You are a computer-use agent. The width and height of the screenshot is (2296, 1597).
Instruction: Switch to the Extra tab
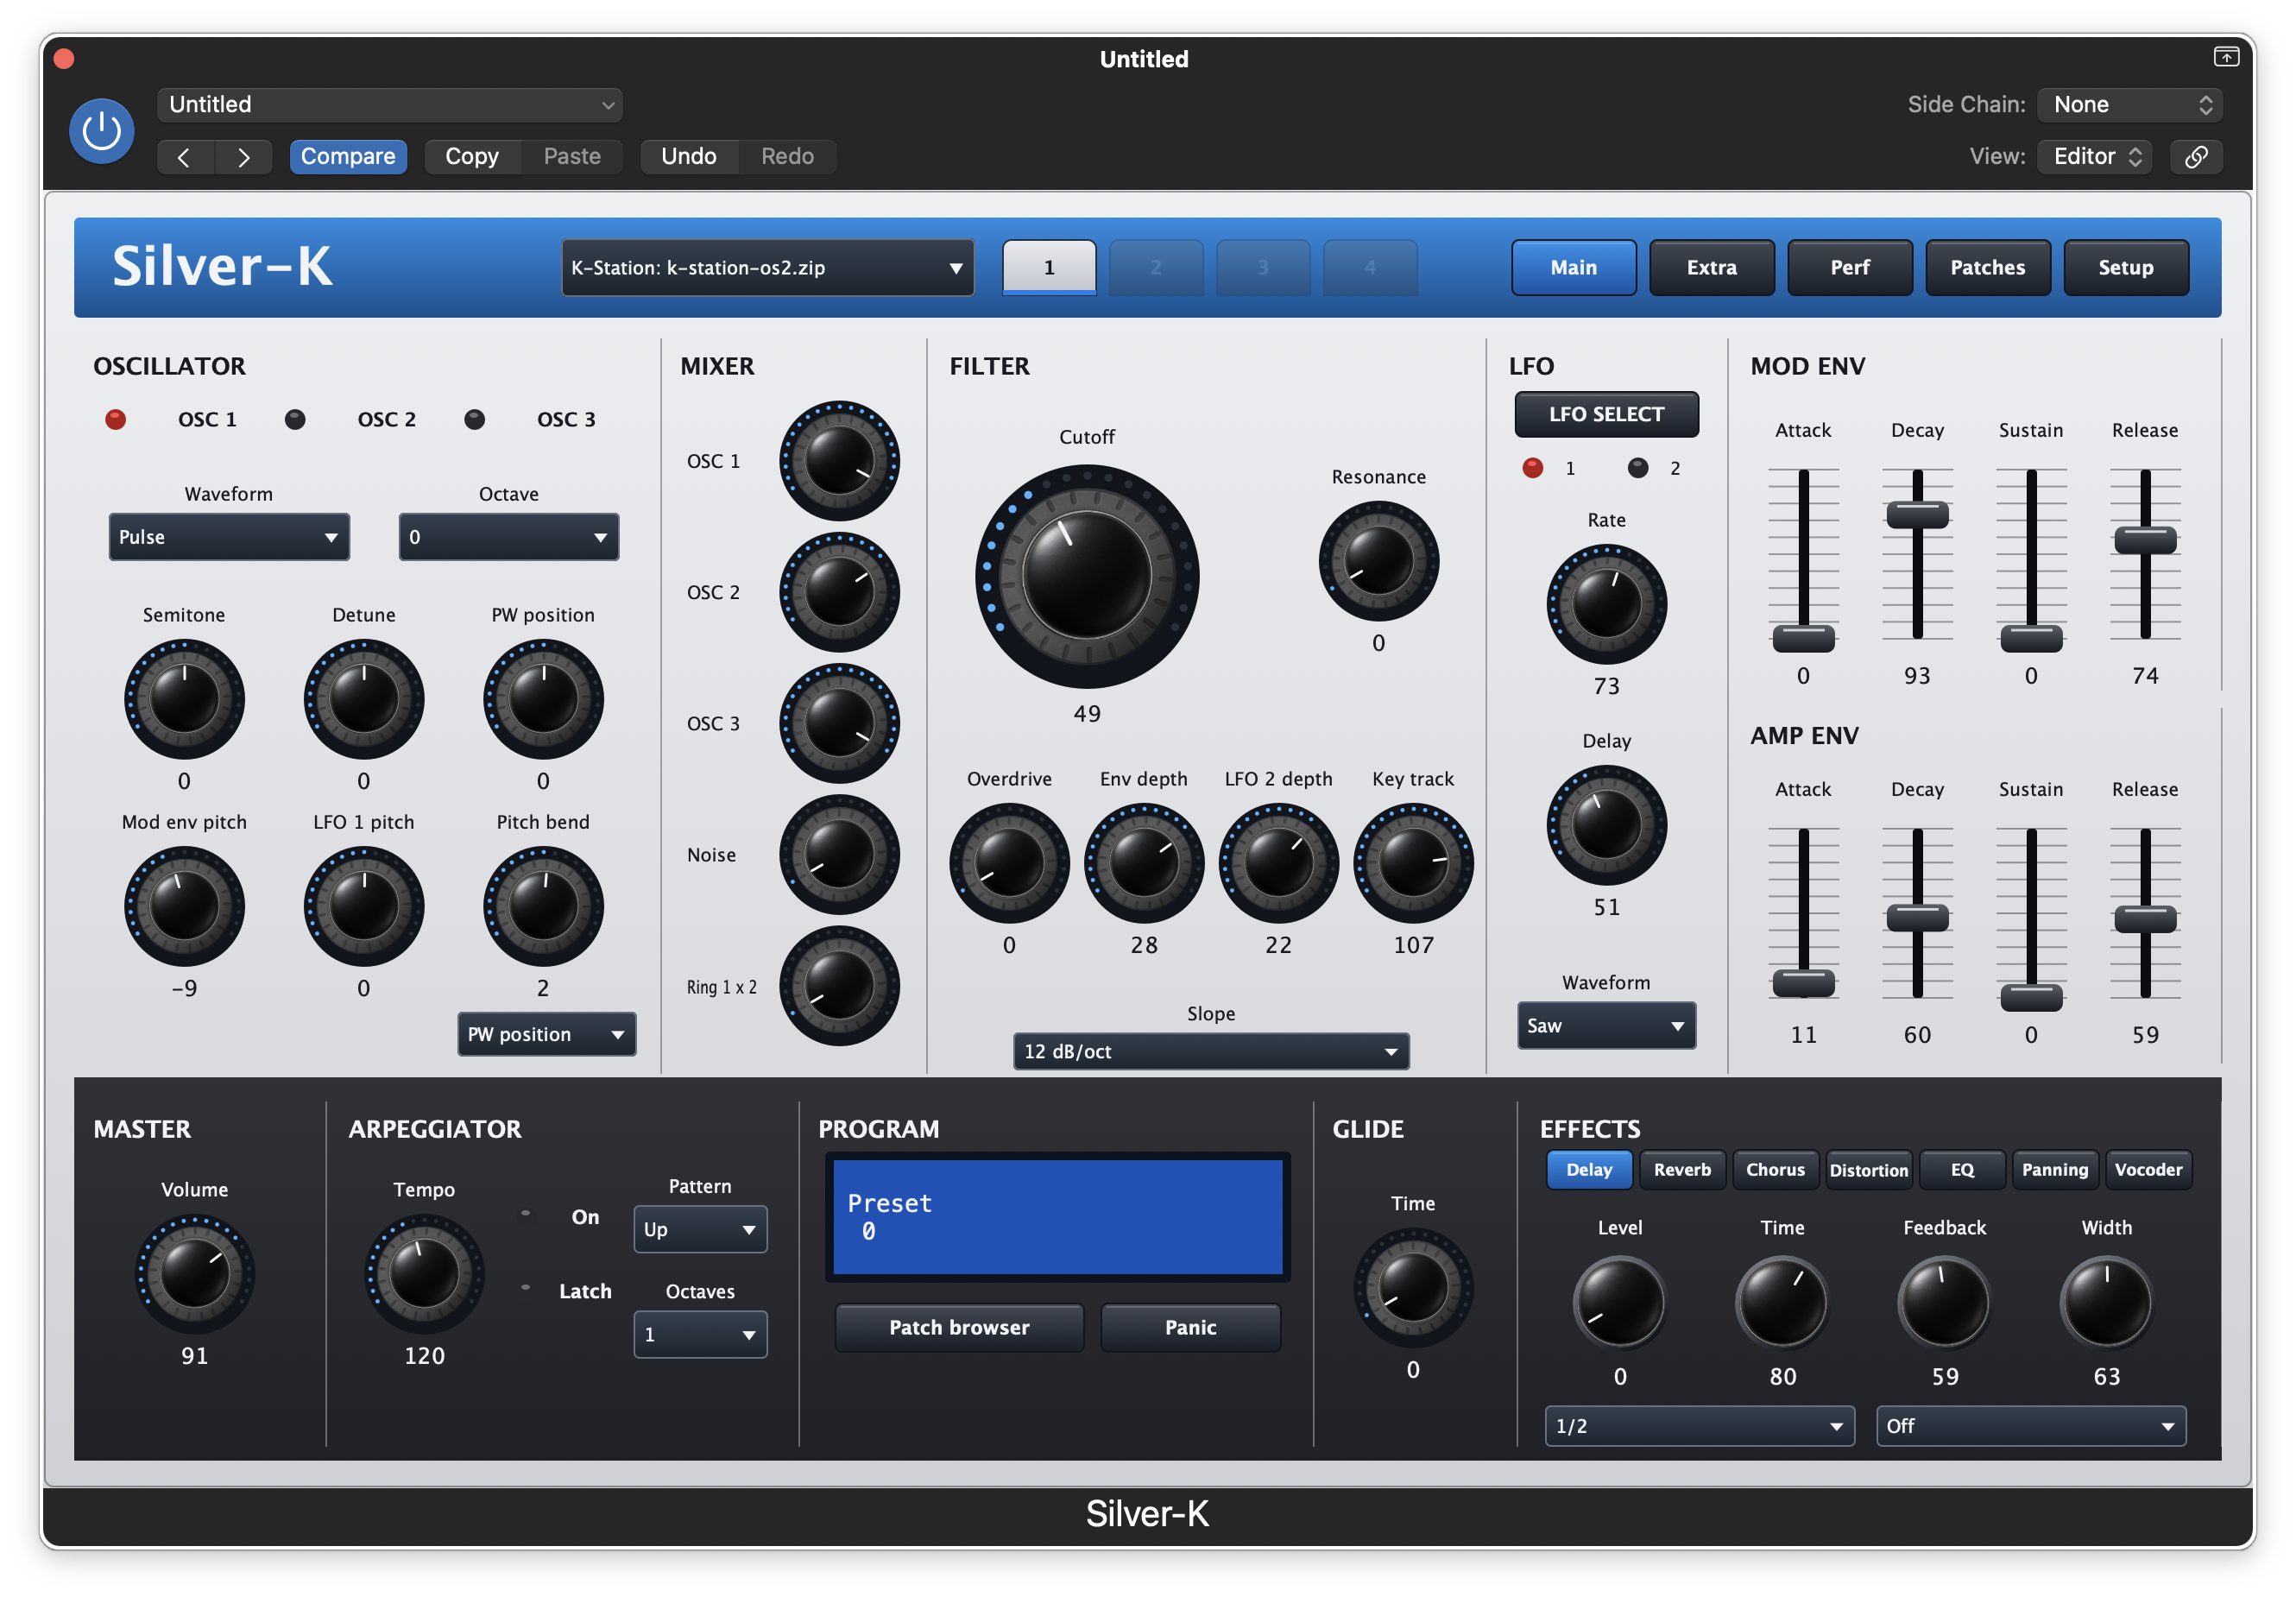tap(1711, 267)
